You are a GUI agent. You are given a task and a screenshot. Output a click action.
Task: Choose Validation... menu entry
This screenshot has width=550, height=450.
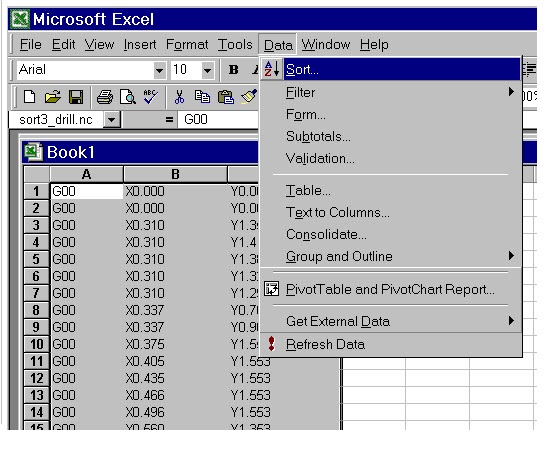click(x=390, y=159)
